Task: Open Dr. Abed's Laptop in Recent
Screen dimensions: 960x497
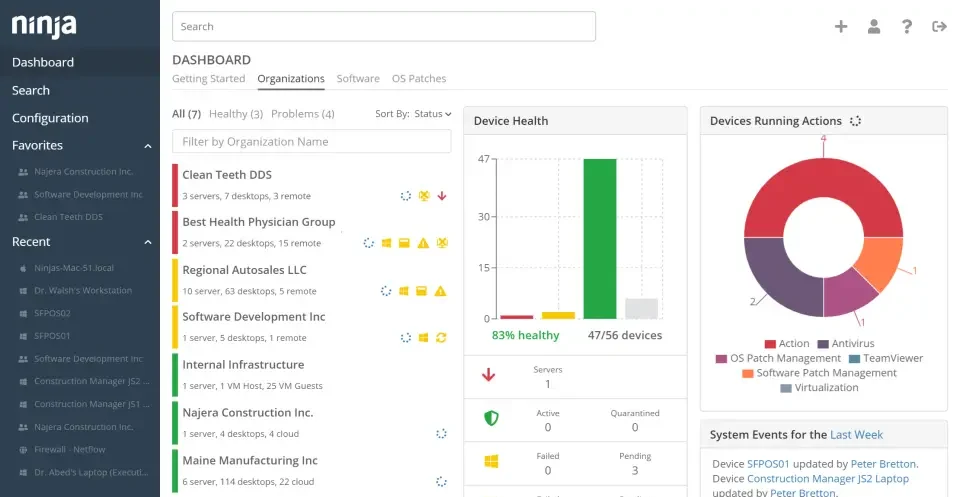Action: tap(91, 473)
